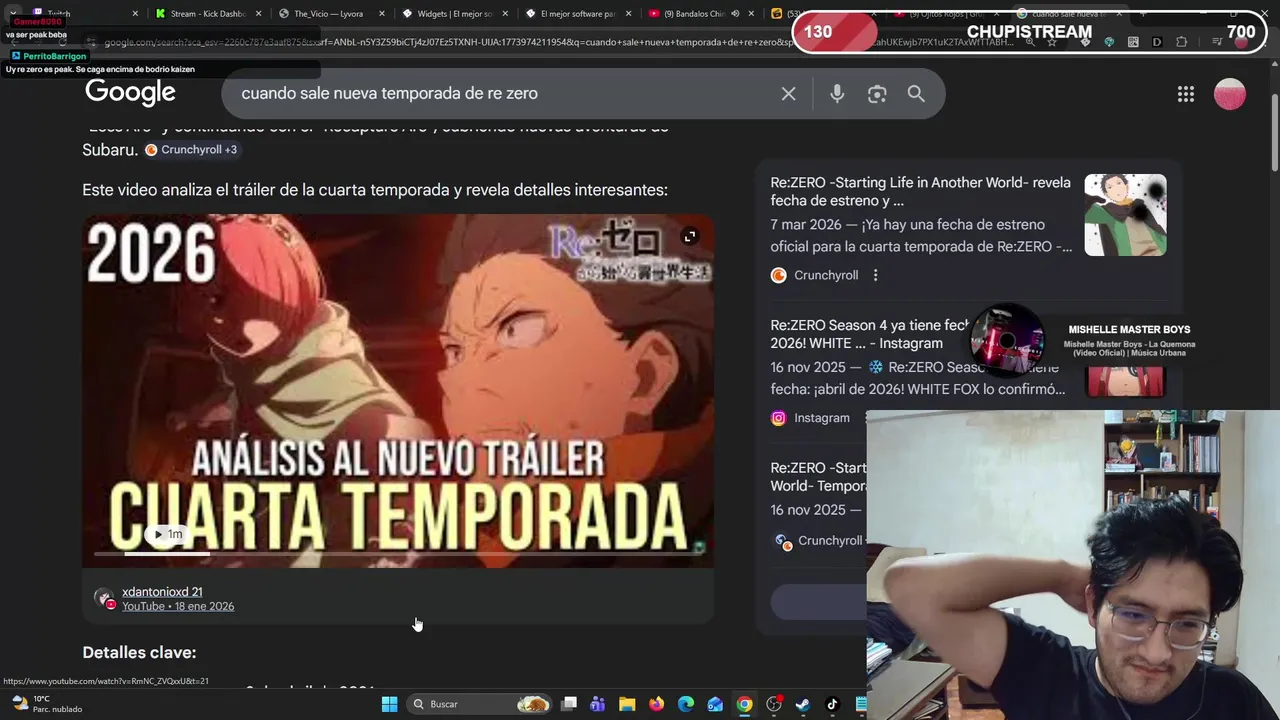Open the Google apps grid
1280x720 pixels.
coord(1186,94)
